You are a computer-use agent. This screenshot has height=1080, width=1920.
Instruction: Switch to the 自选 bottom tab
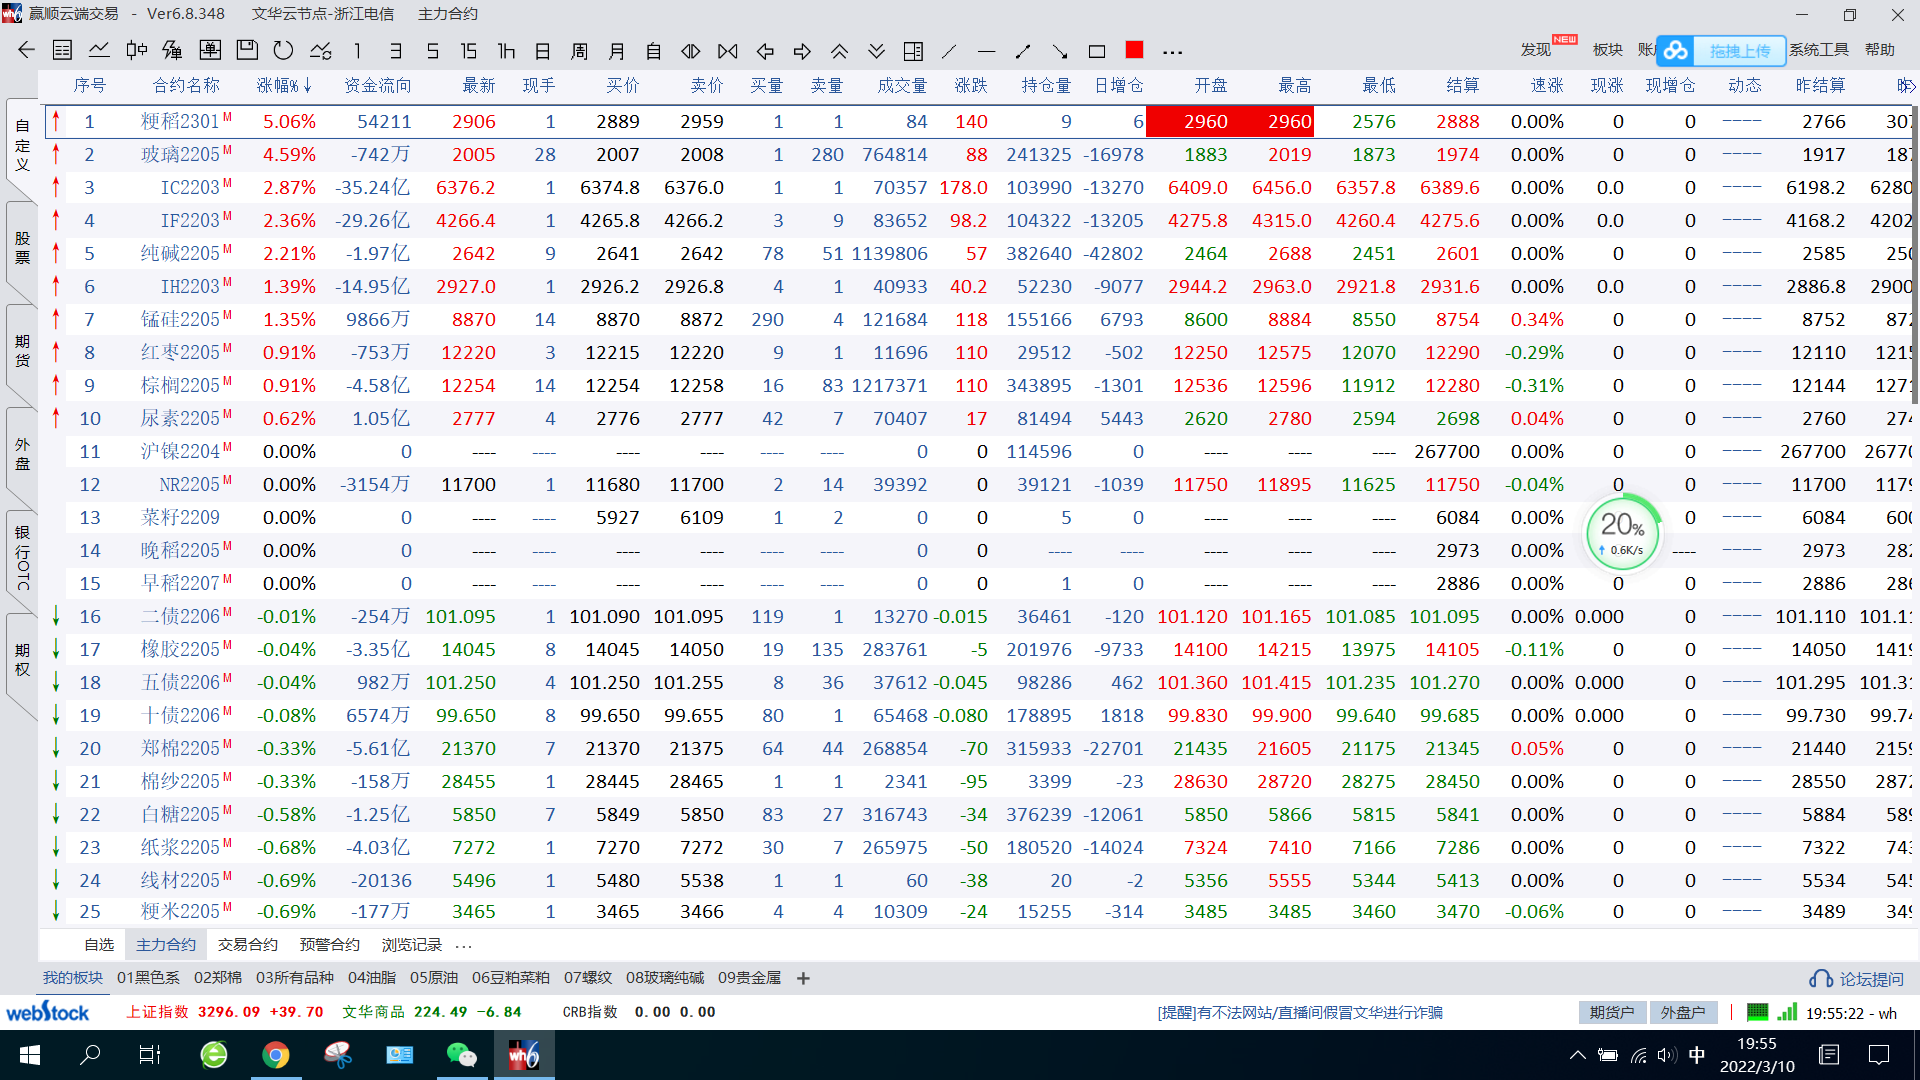[x=99, y=944]
